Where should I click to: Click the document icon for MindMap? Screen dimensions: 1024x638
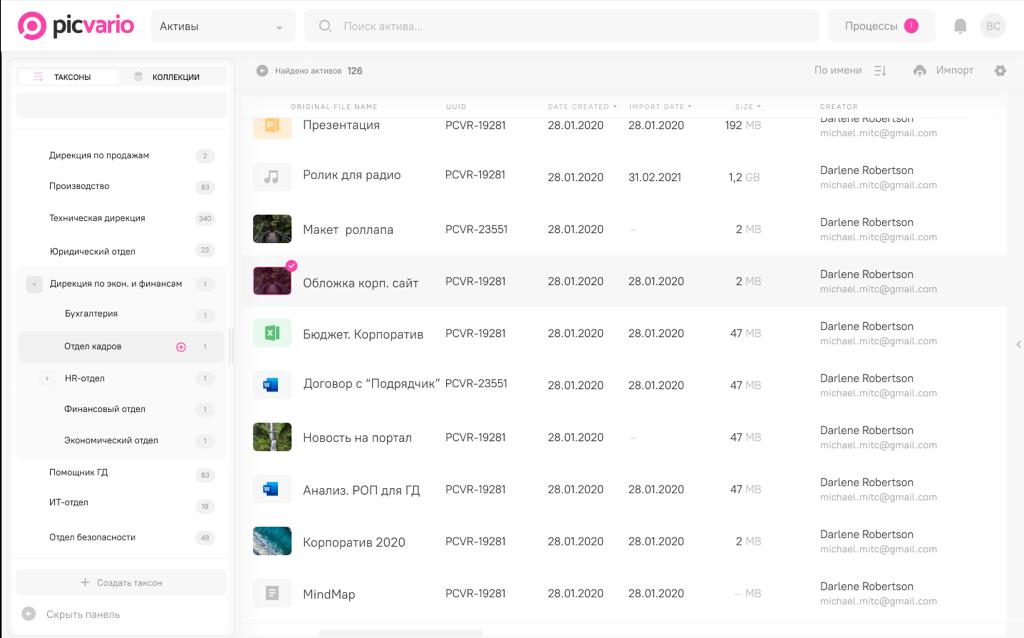tap(272, 594)
